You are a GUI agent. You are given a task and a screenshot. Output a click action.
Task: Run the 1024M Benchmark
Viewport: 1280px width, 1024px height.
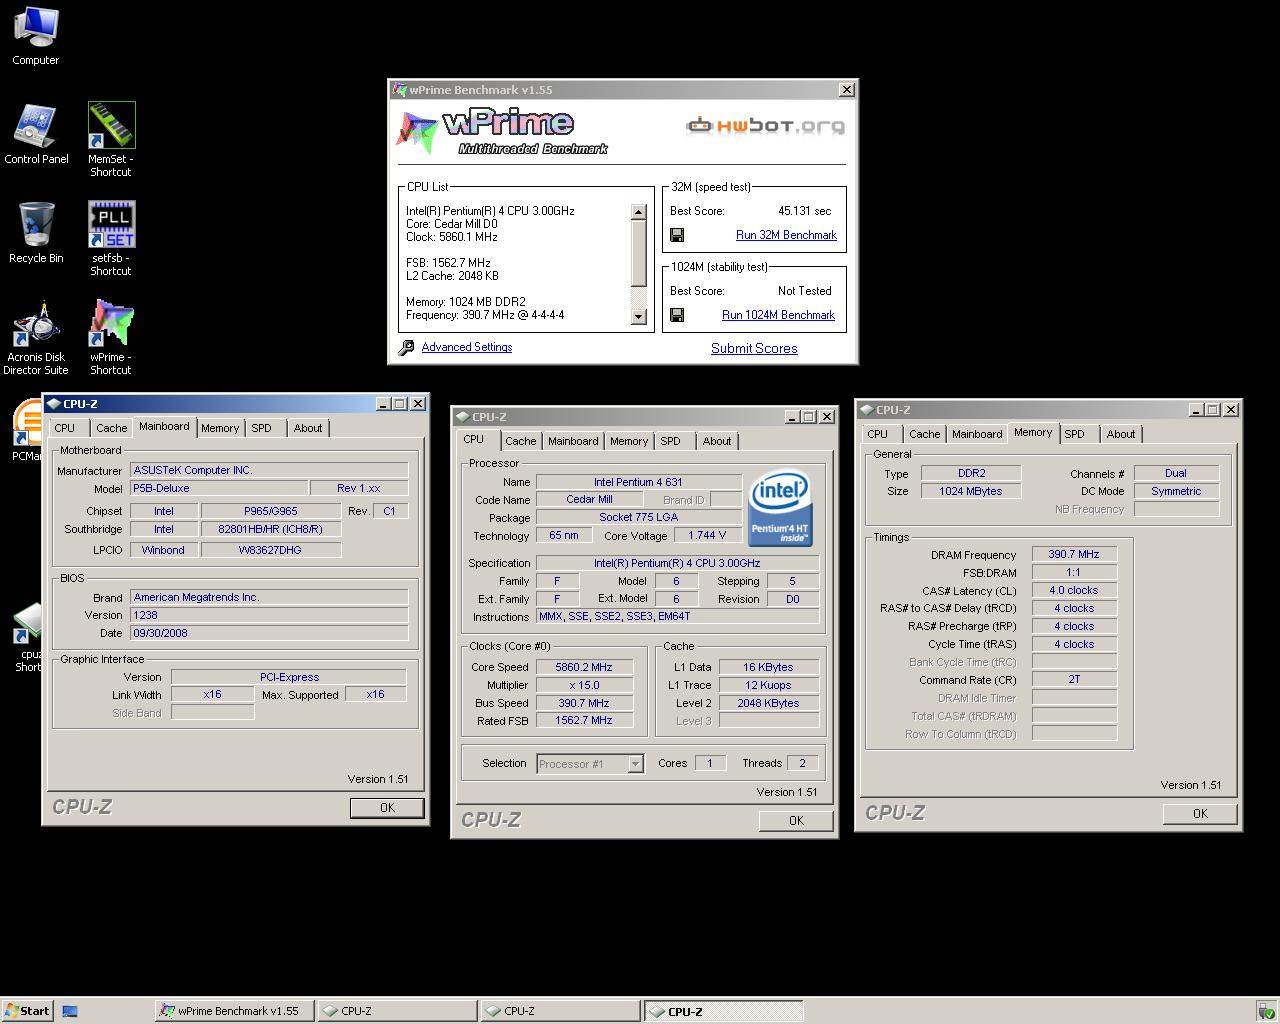(778, 315)
